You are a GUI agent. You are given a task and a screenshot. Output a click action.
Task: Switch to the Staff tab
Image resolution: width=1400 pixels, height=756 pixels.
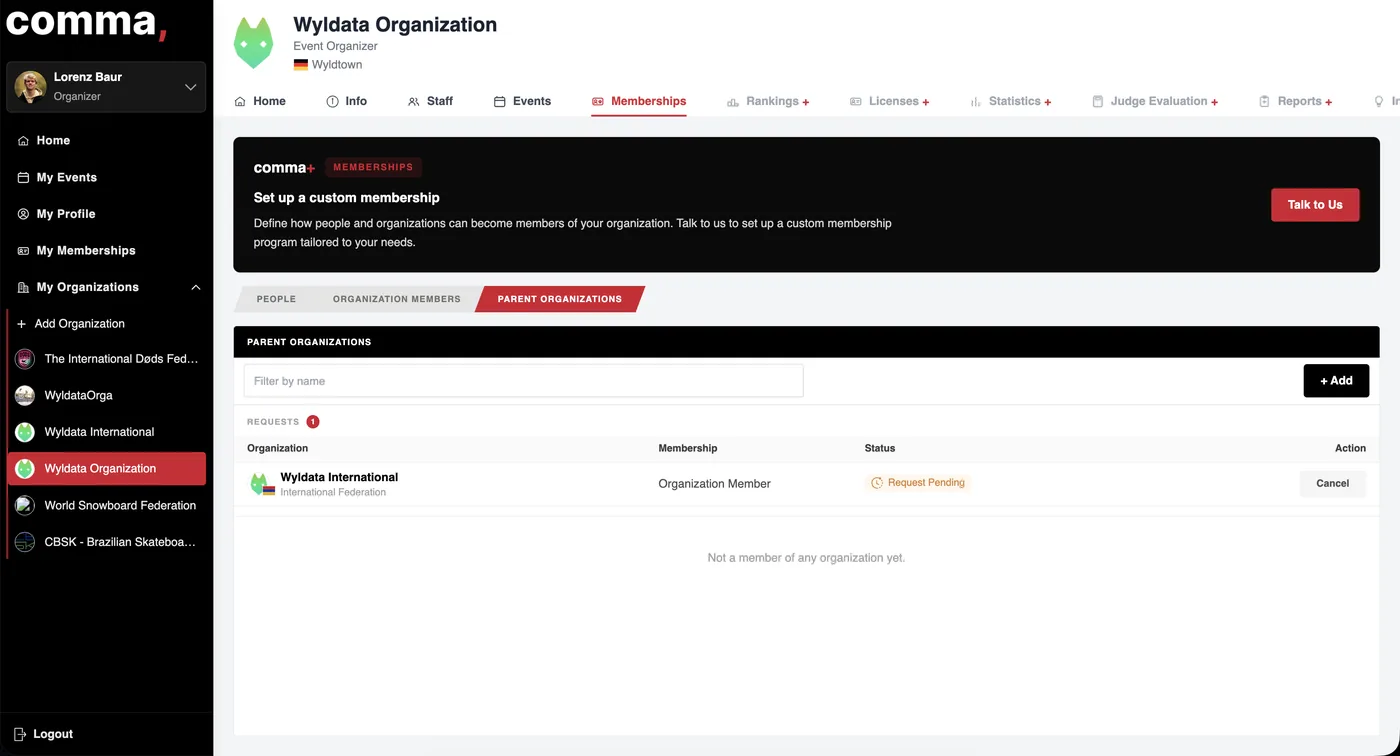click(430, 101)
